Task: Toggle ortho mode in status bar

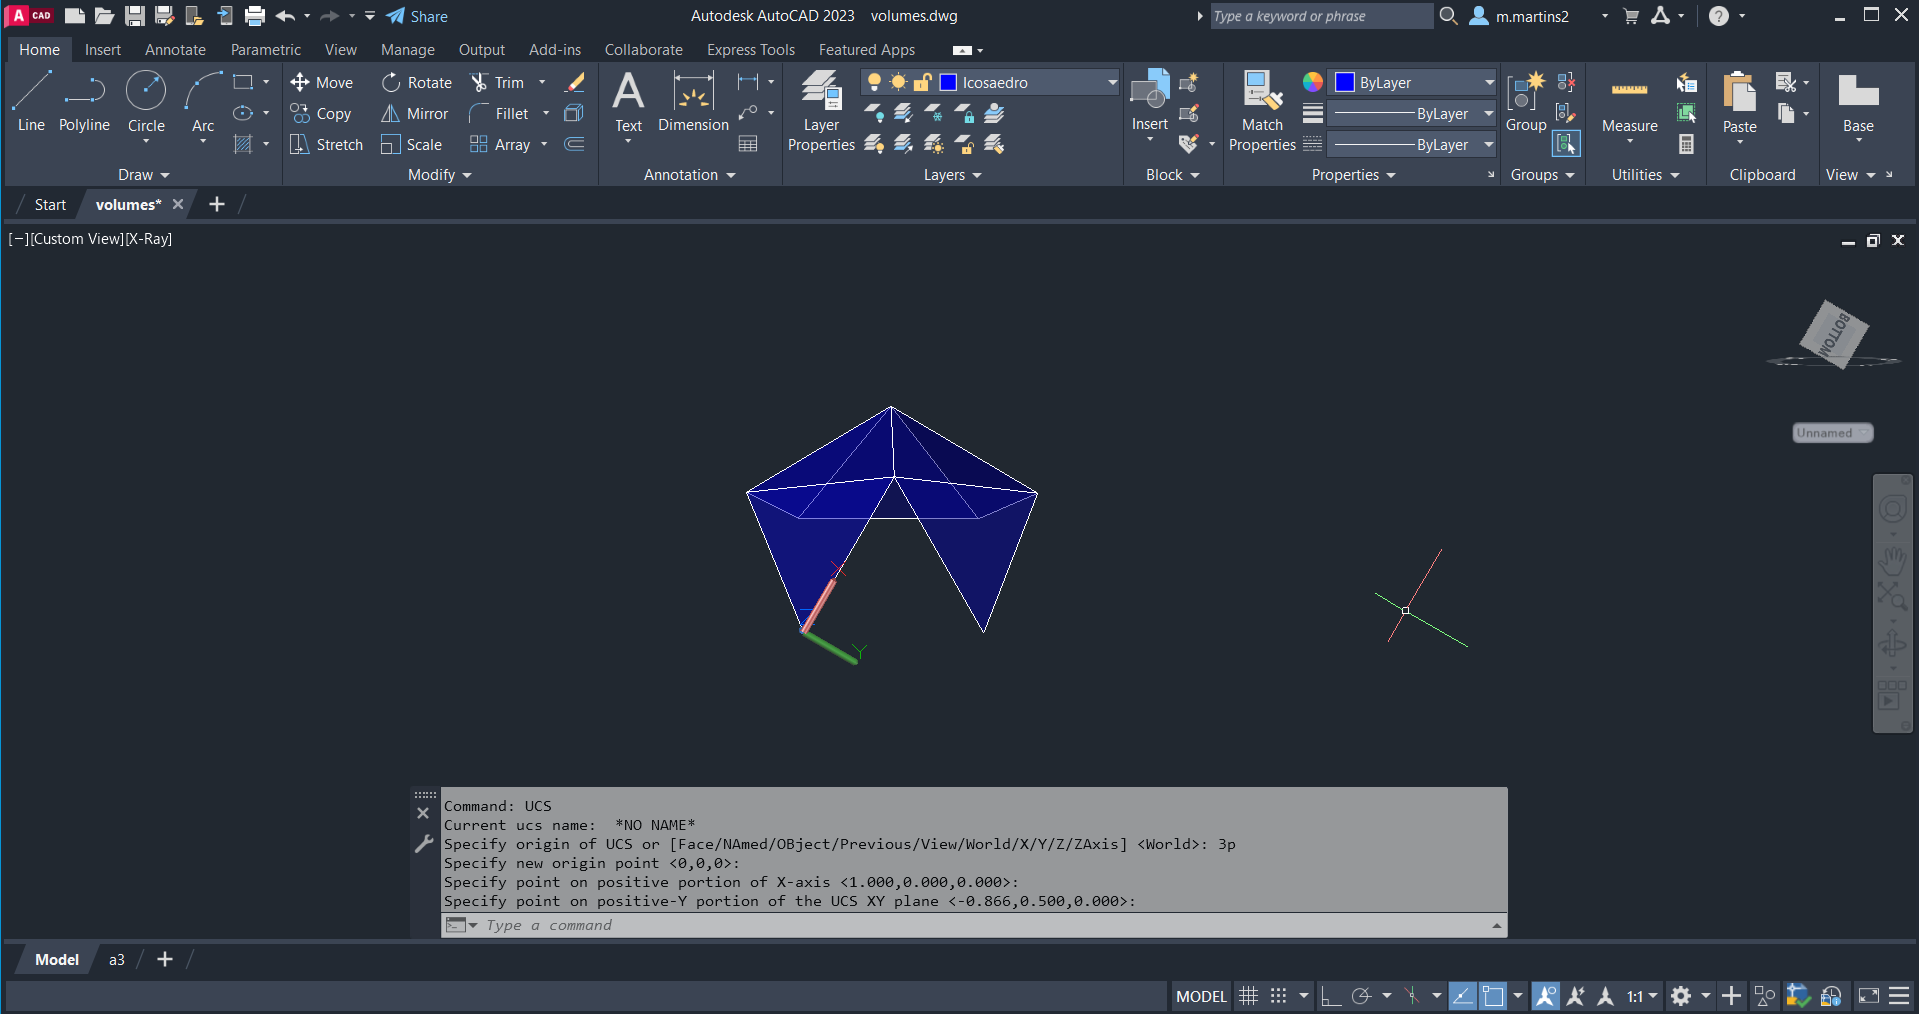Action: tap(1330, 996)
